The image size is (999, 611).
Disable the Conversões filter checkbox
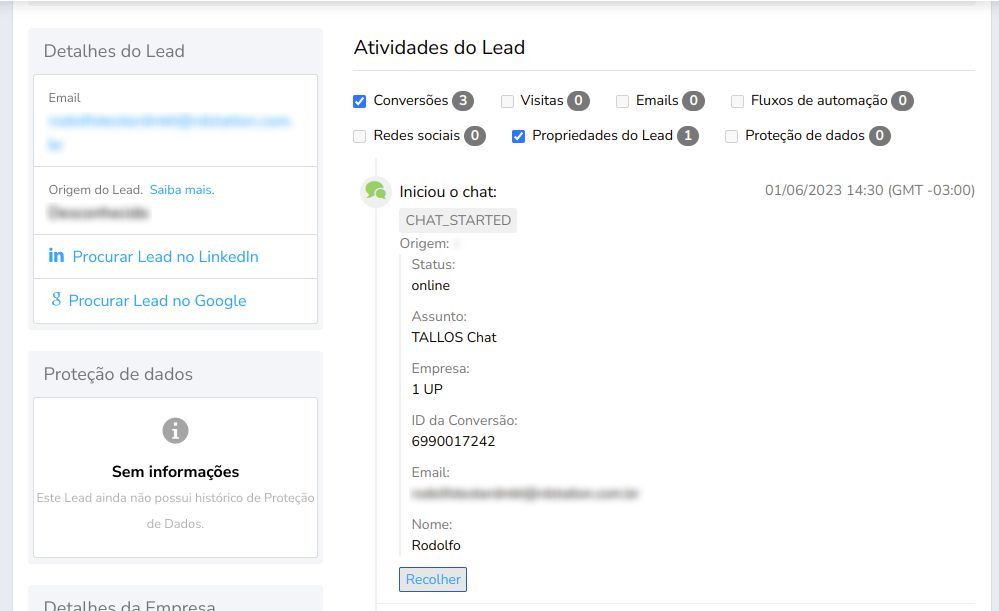359,100
